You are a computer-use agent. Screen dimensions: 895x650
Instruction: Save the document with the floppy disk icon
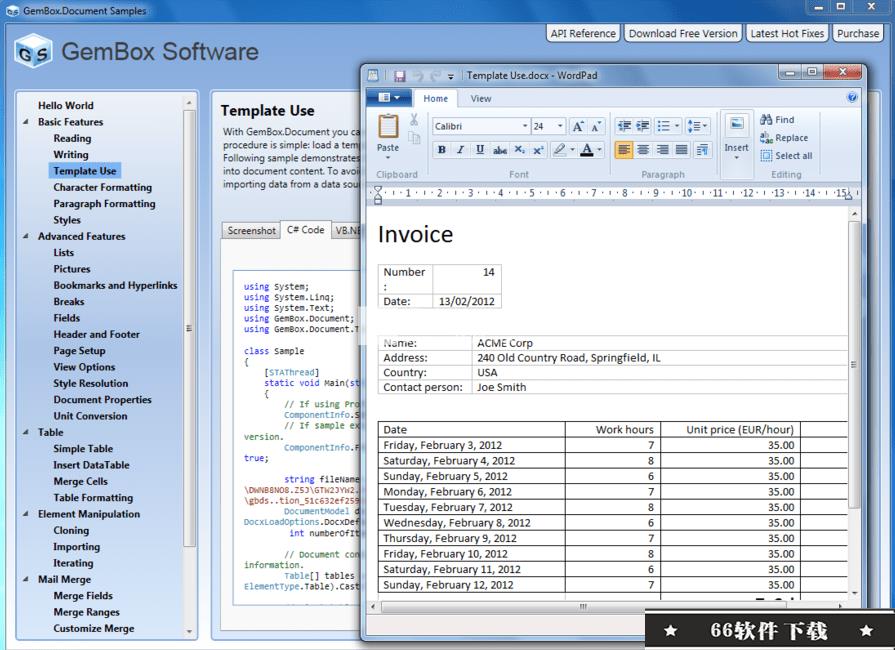[400, 76]
